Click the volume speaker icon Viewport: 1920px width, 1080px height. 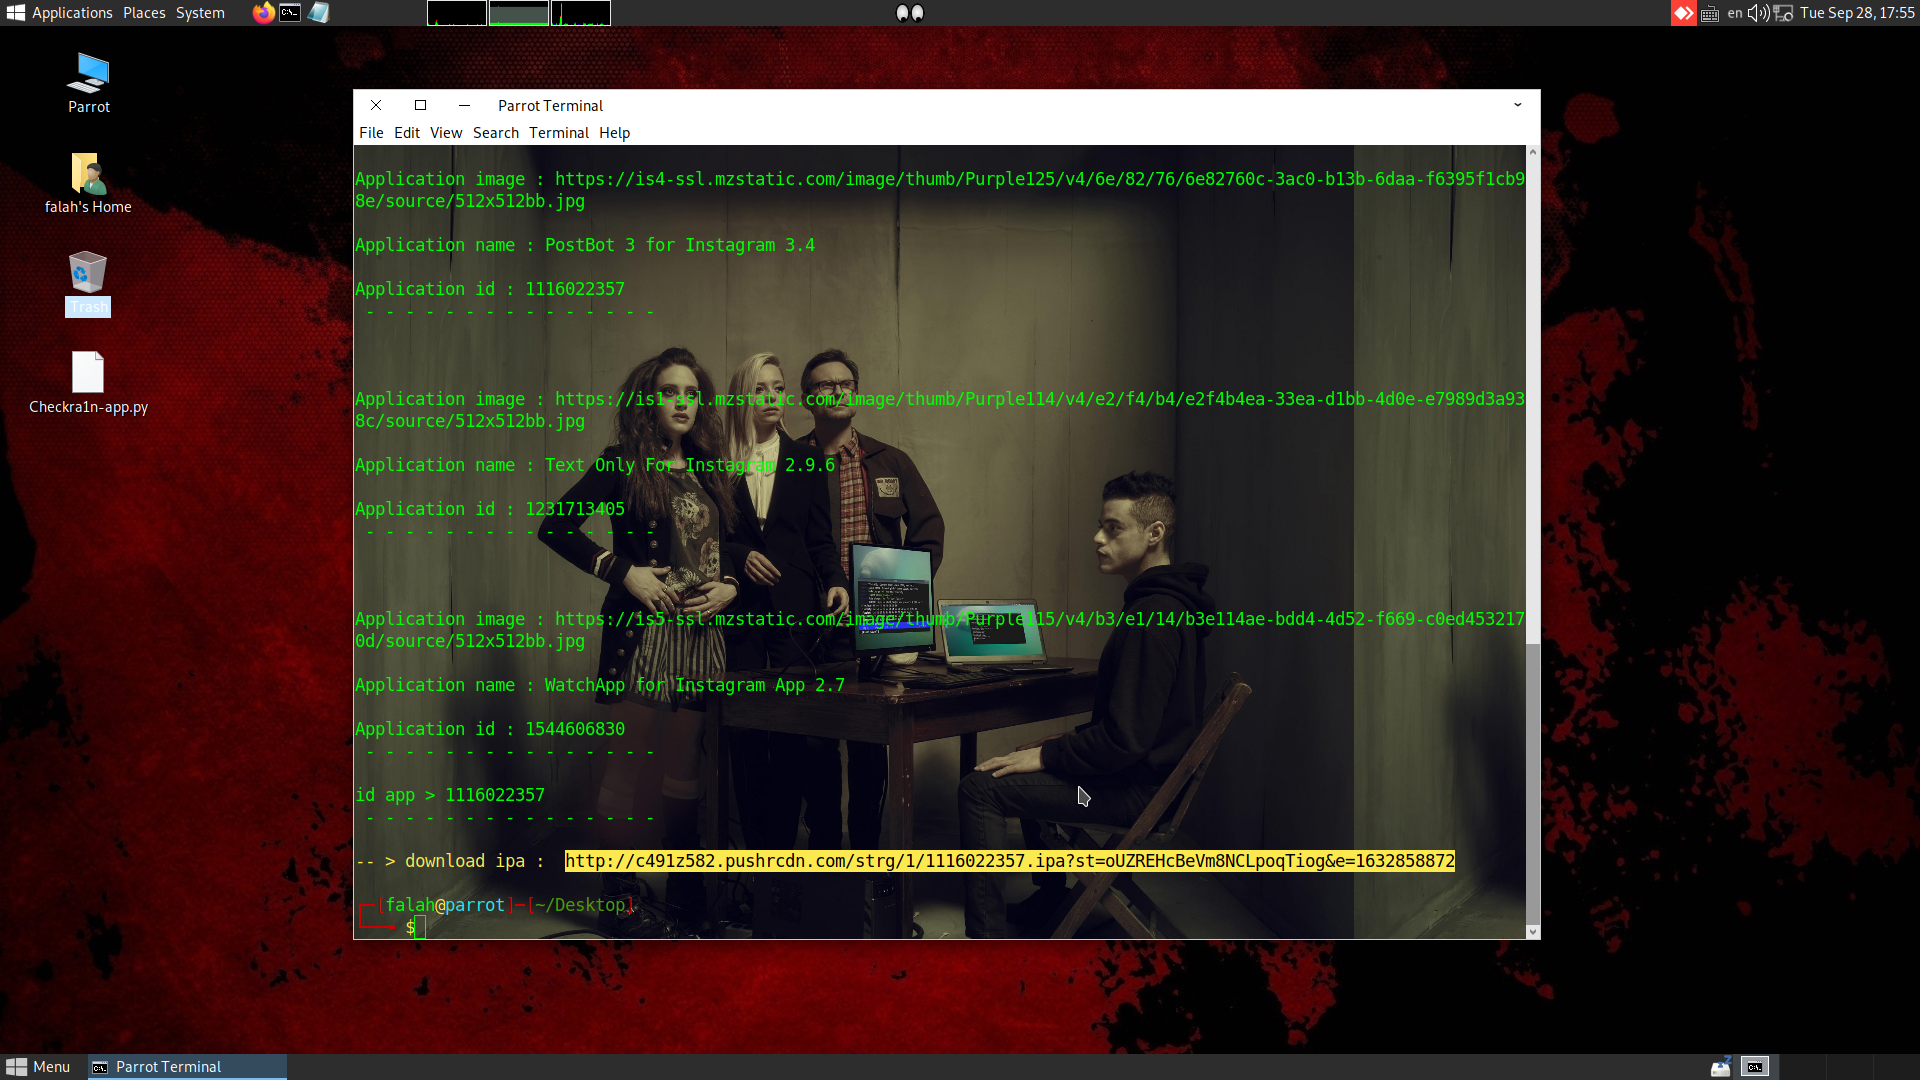point(1757,13)
